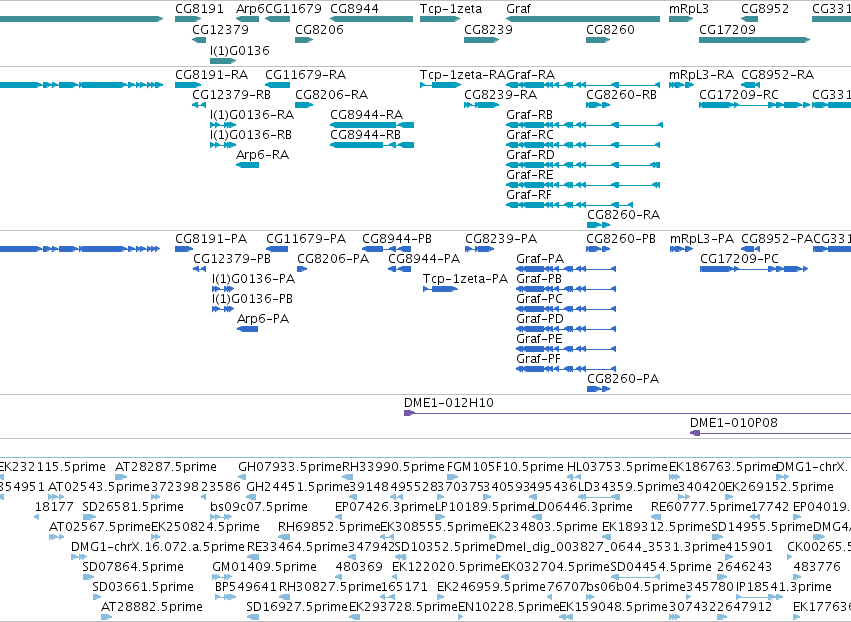Click the CG12379-PB protein label
Screen dimensions: 851x622
(232, 258)
